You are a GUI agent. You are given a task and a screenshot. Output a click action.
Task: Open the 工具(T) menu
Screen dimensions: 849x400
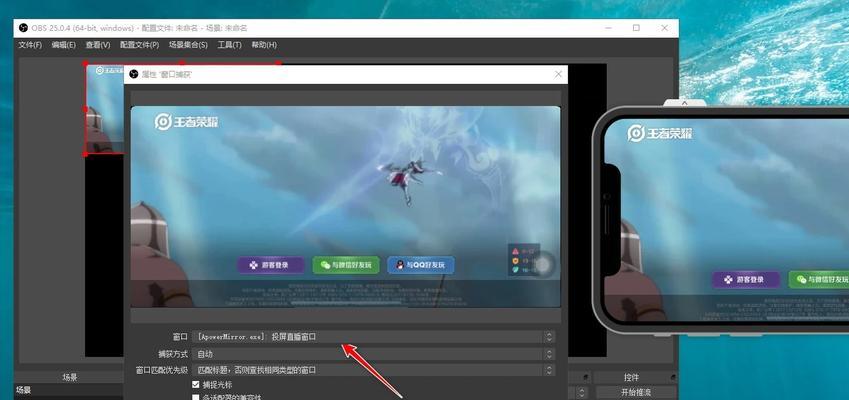click(x=229, y=45)
